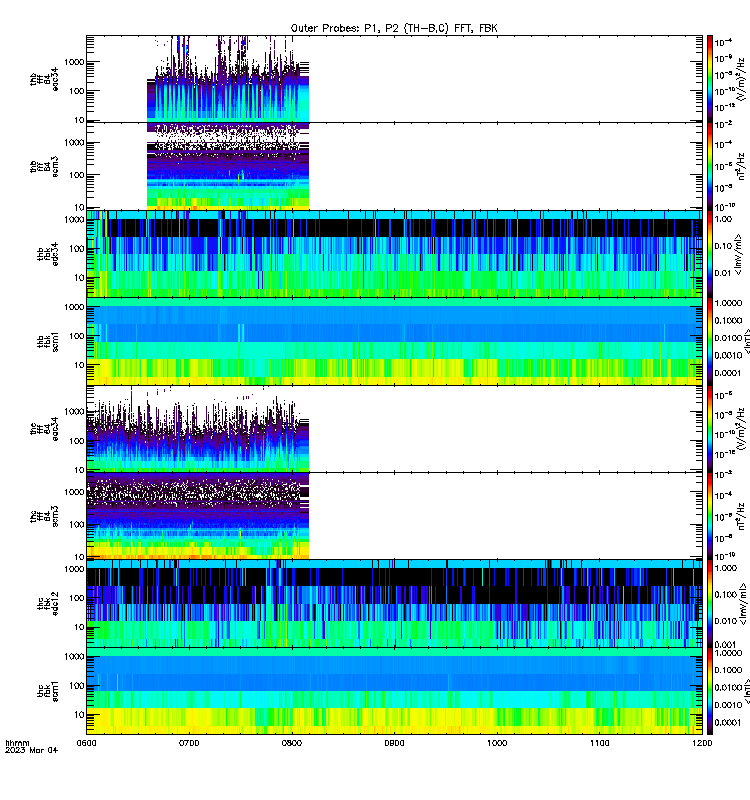Click the '100' y-tick of thb scm3 panel
The width and height of the screenshot is (750, 800).
[77, 175]
